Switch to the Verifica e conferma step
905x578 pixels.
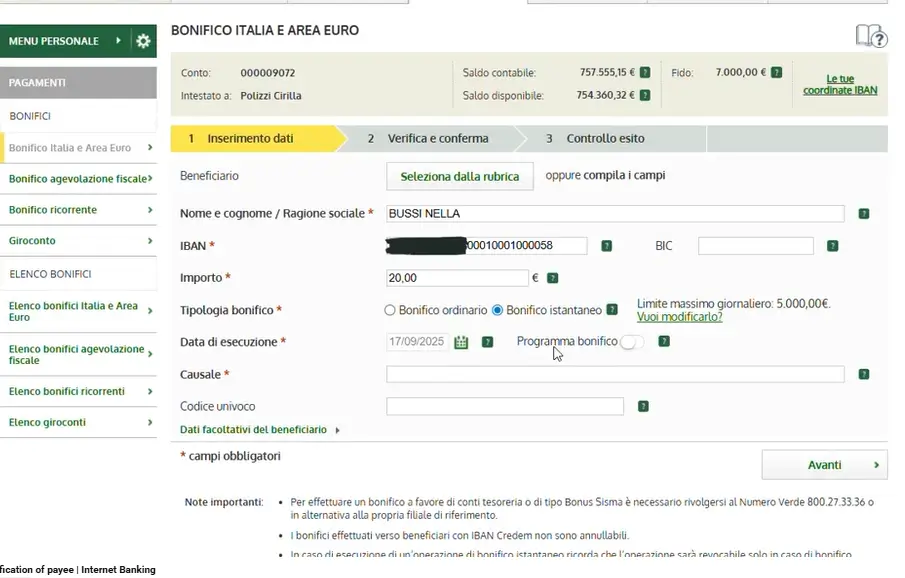436,138
